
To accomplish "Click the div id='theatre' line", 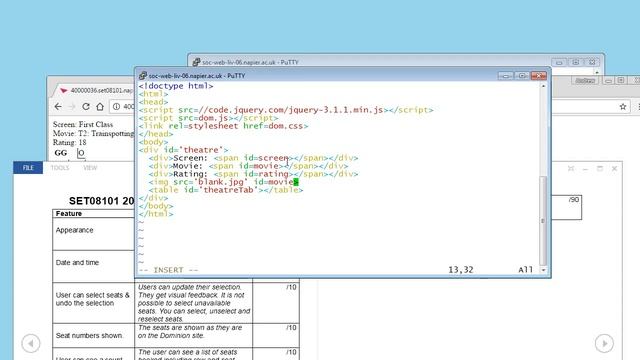I will (183, 150).
